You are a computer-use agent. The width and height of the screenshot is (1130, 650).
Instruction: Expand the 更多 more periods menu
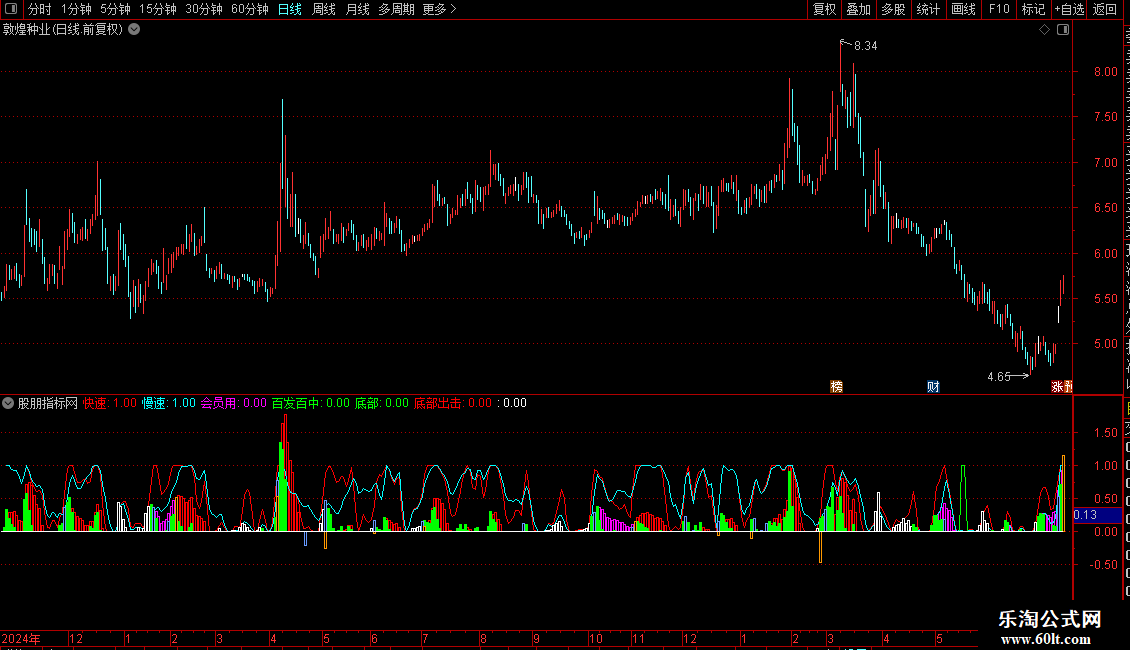point(439,9)
